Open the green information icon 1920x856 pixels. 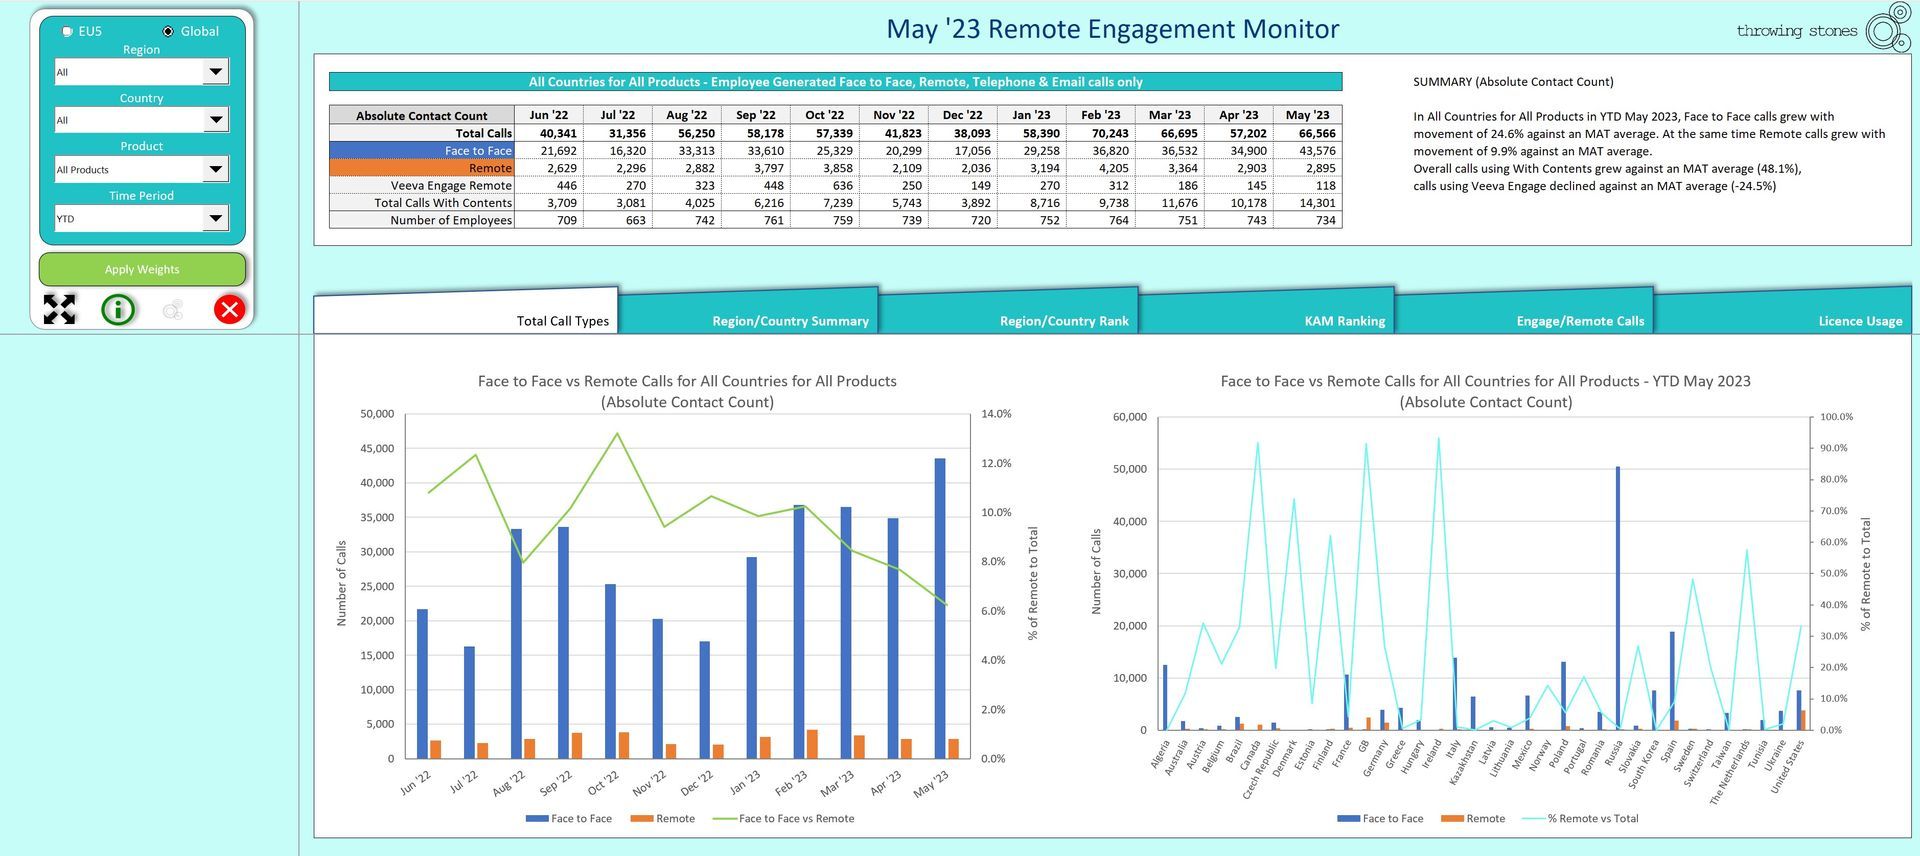[118, 309]
